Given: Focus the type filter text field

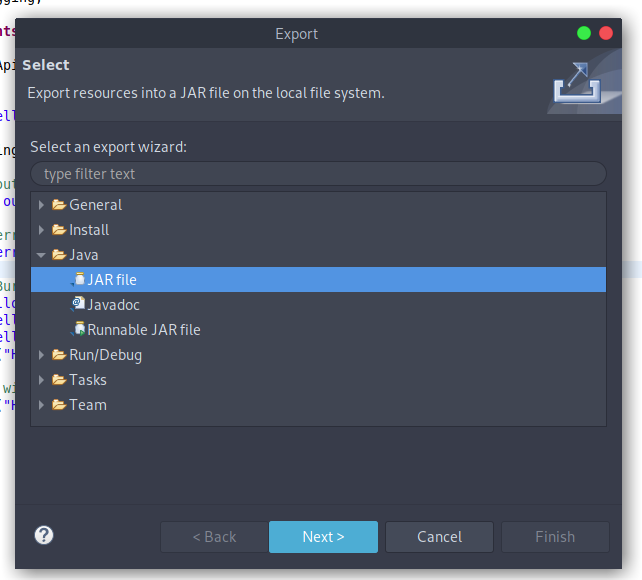Looking at the screenshot, I should tap(318, 174).
